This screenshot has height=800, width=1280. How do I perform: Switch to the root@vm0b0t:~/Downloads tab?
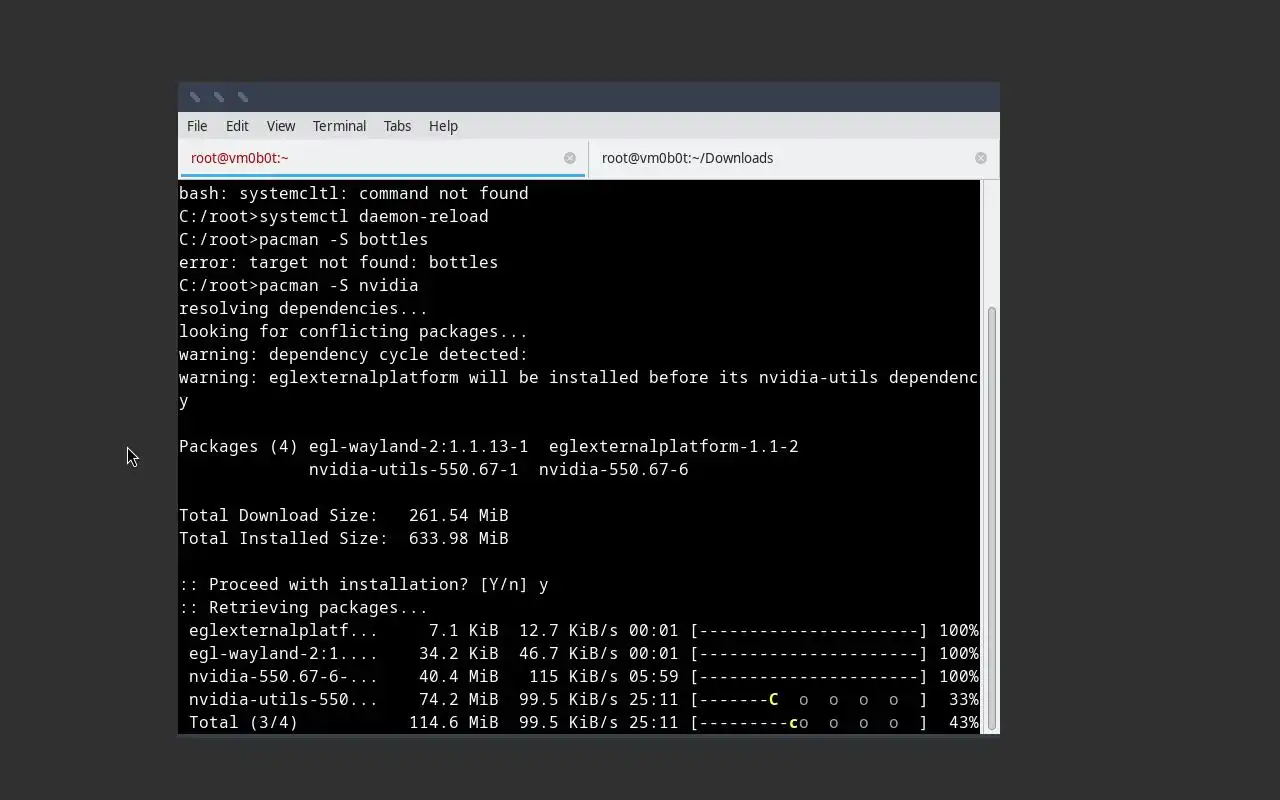pos(793,158)
